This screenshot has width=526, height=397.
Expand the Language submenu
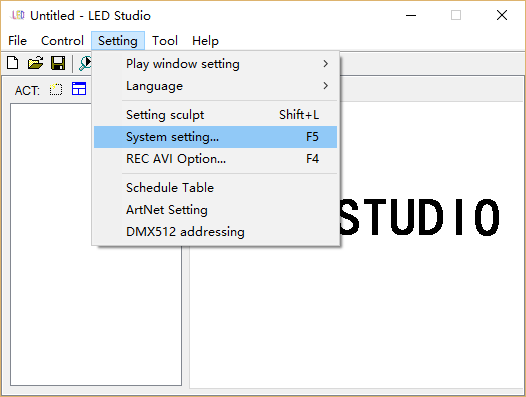tap(215, 86)
